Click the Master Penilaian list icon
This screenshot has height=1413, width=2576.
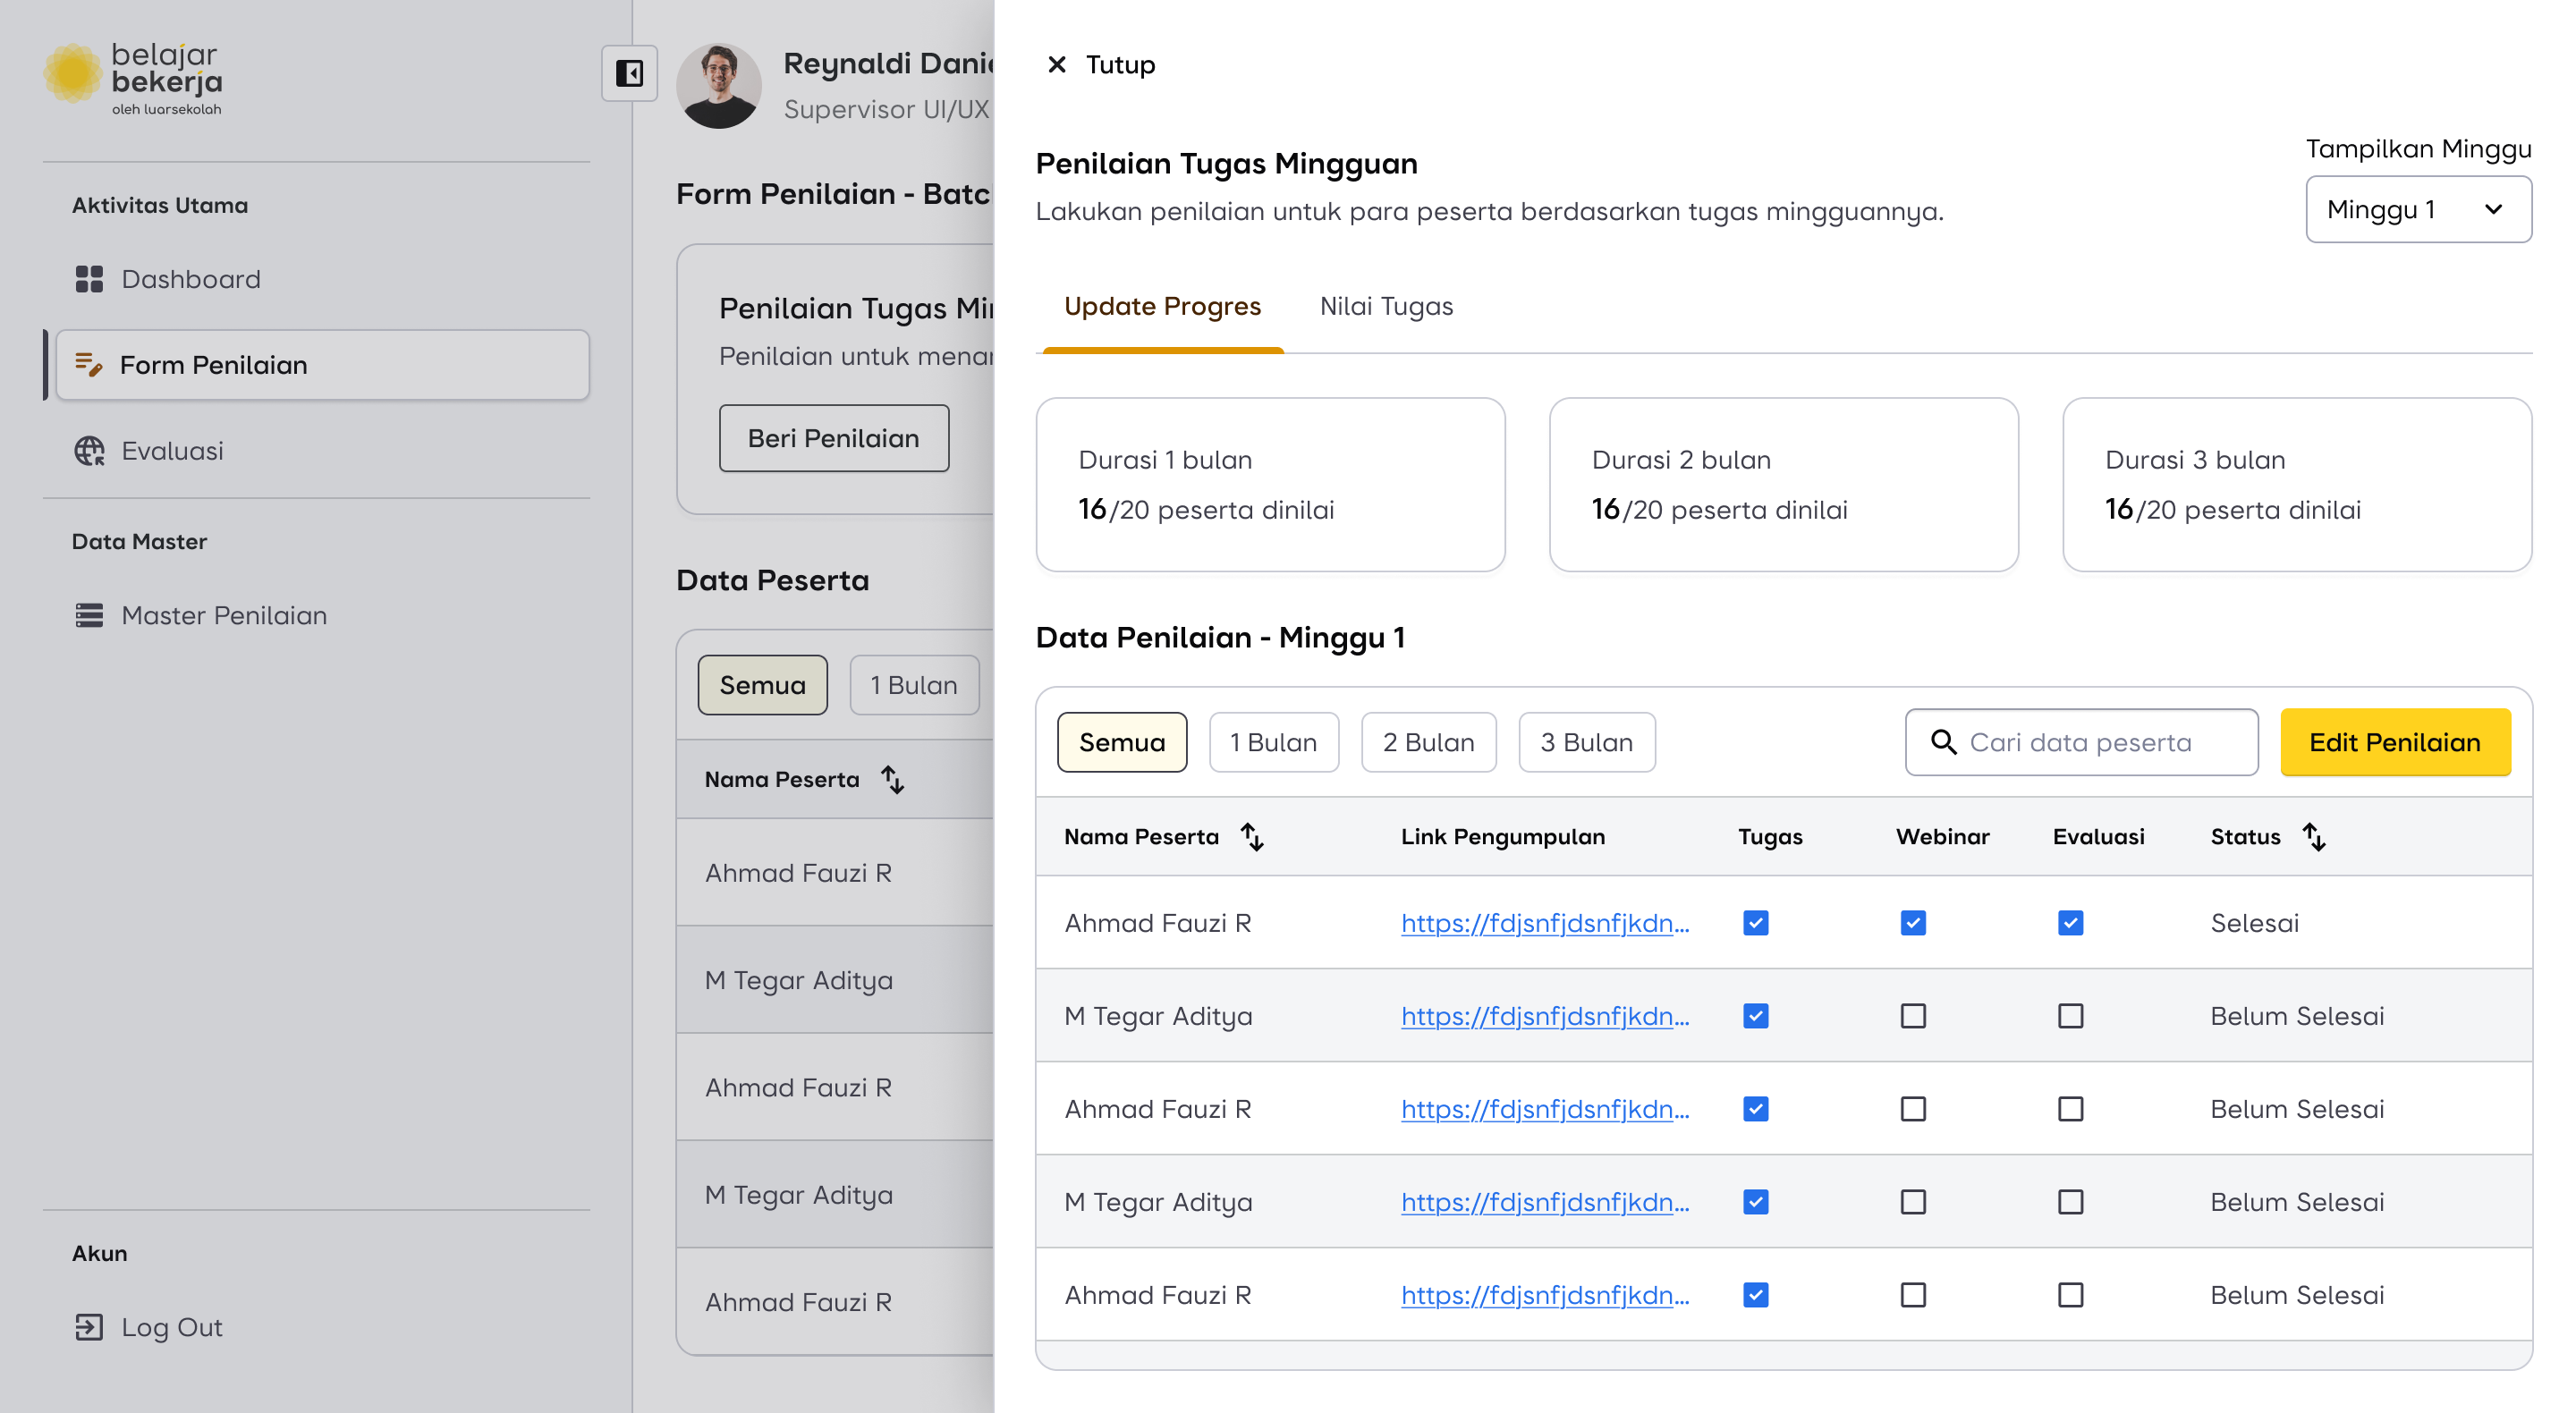pos(89,615)
